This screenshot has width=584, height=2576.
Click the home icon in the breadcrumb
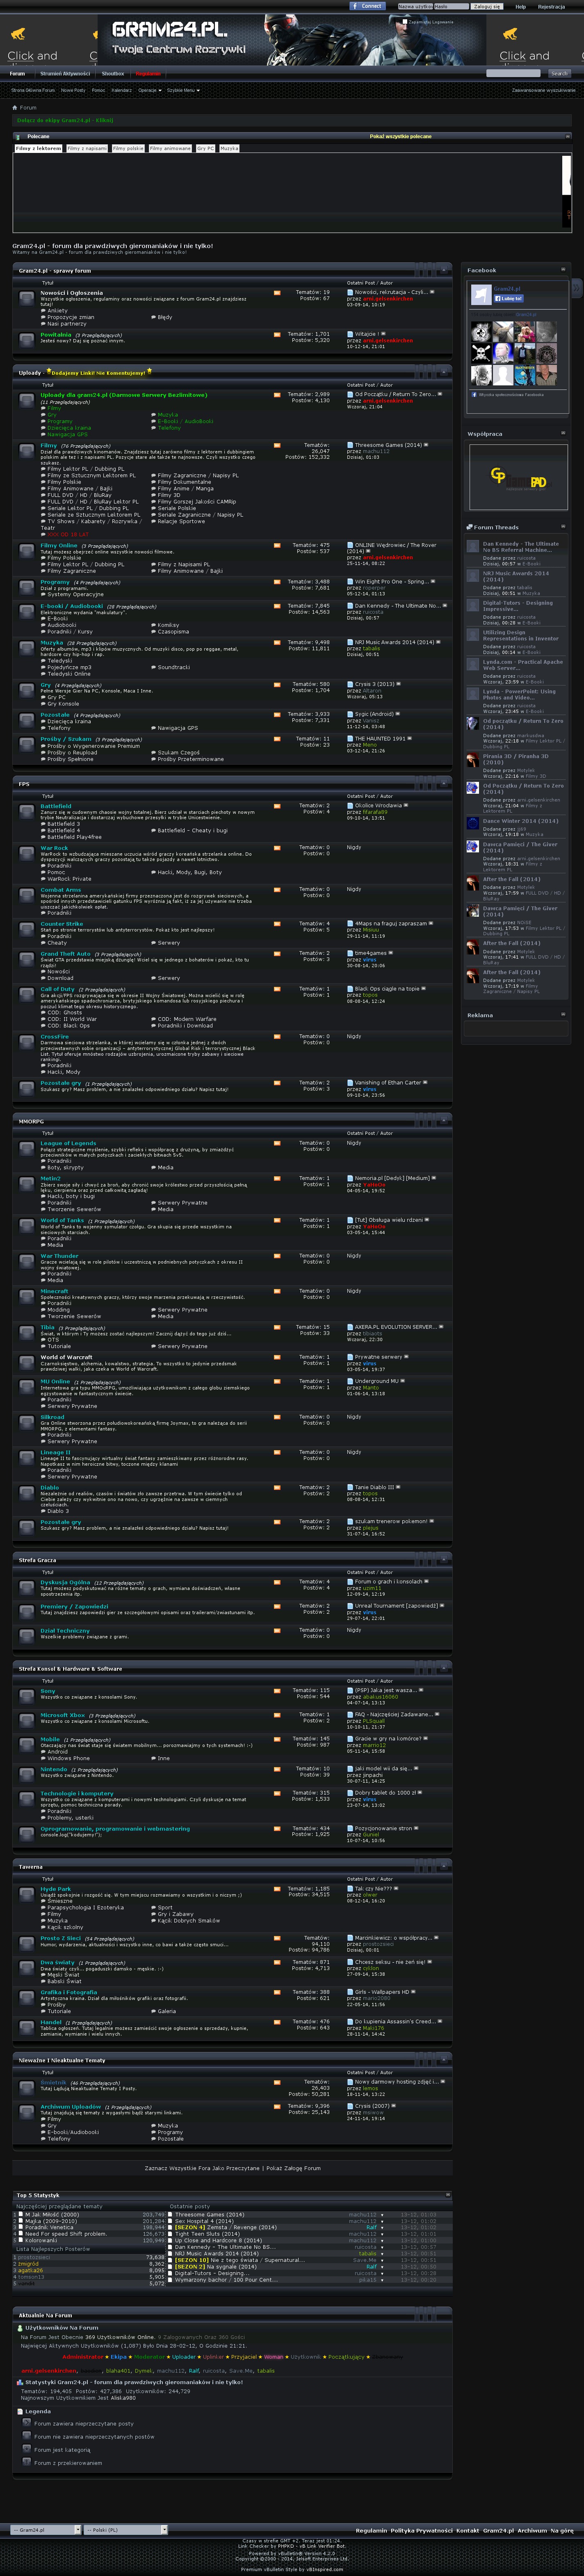[x=14, y=107]
